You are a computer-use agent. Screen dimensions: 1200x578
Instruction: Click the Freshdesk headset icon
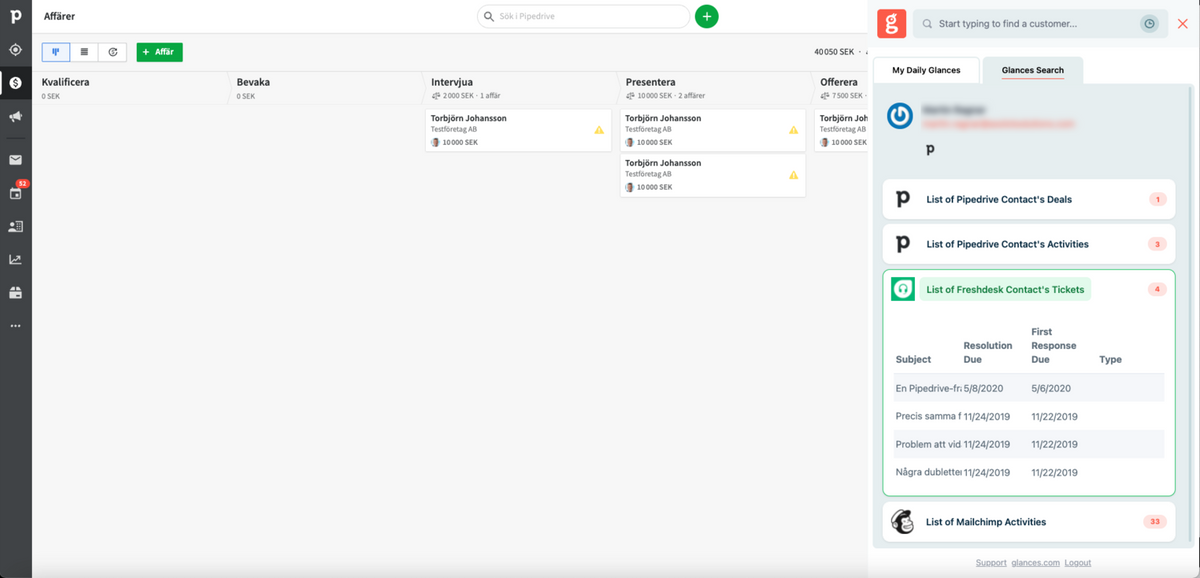(903, 289)
